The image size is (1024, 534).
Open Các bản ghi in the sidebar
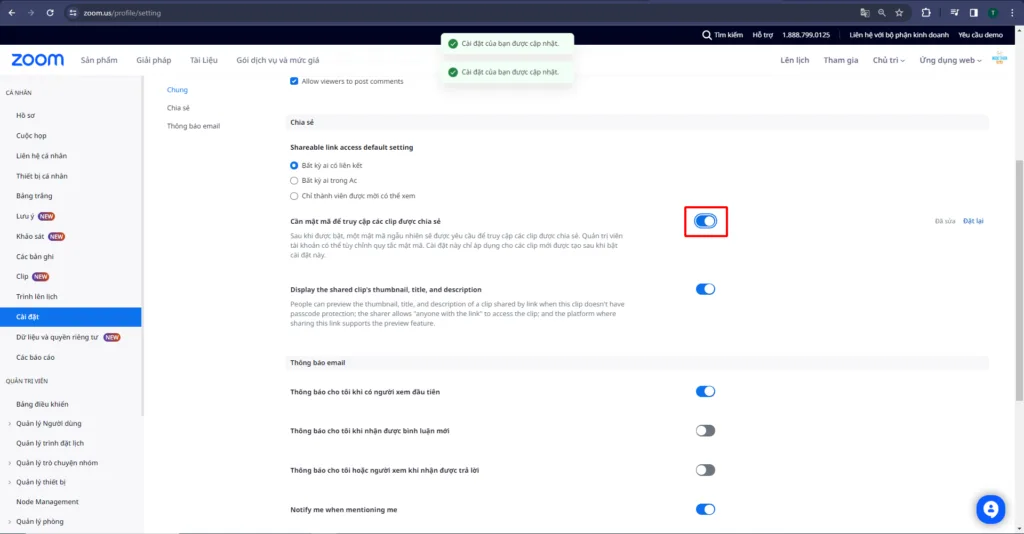click(35, 256)
